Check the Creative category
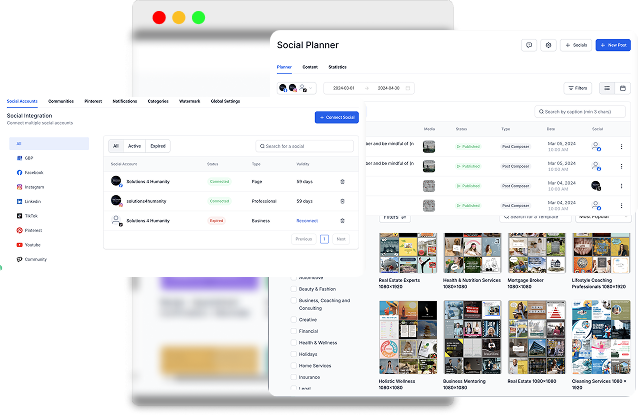Image resolution: width=638 pixels, height=415 pixels. [293, 320]
